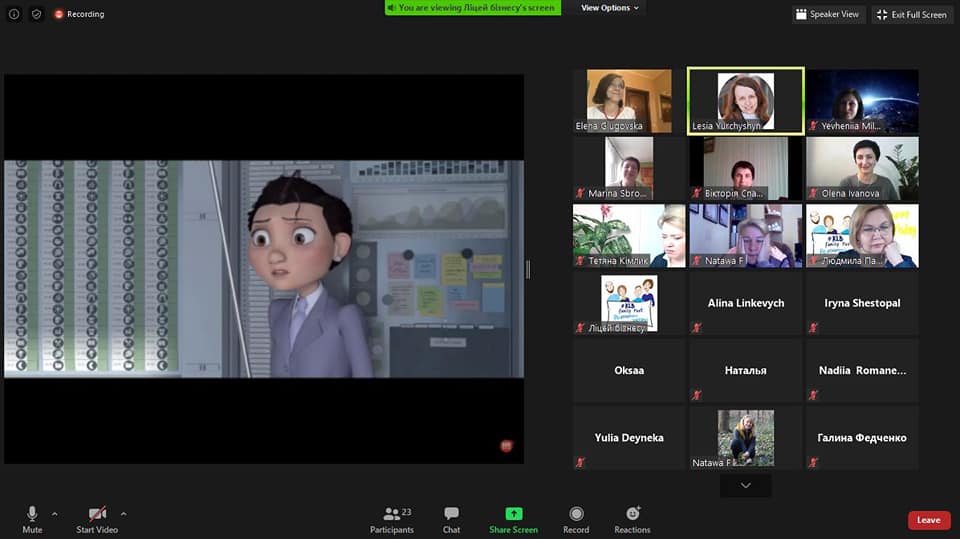Open Reactions menu
The image size is (960, 539).
tap(632, 519)
